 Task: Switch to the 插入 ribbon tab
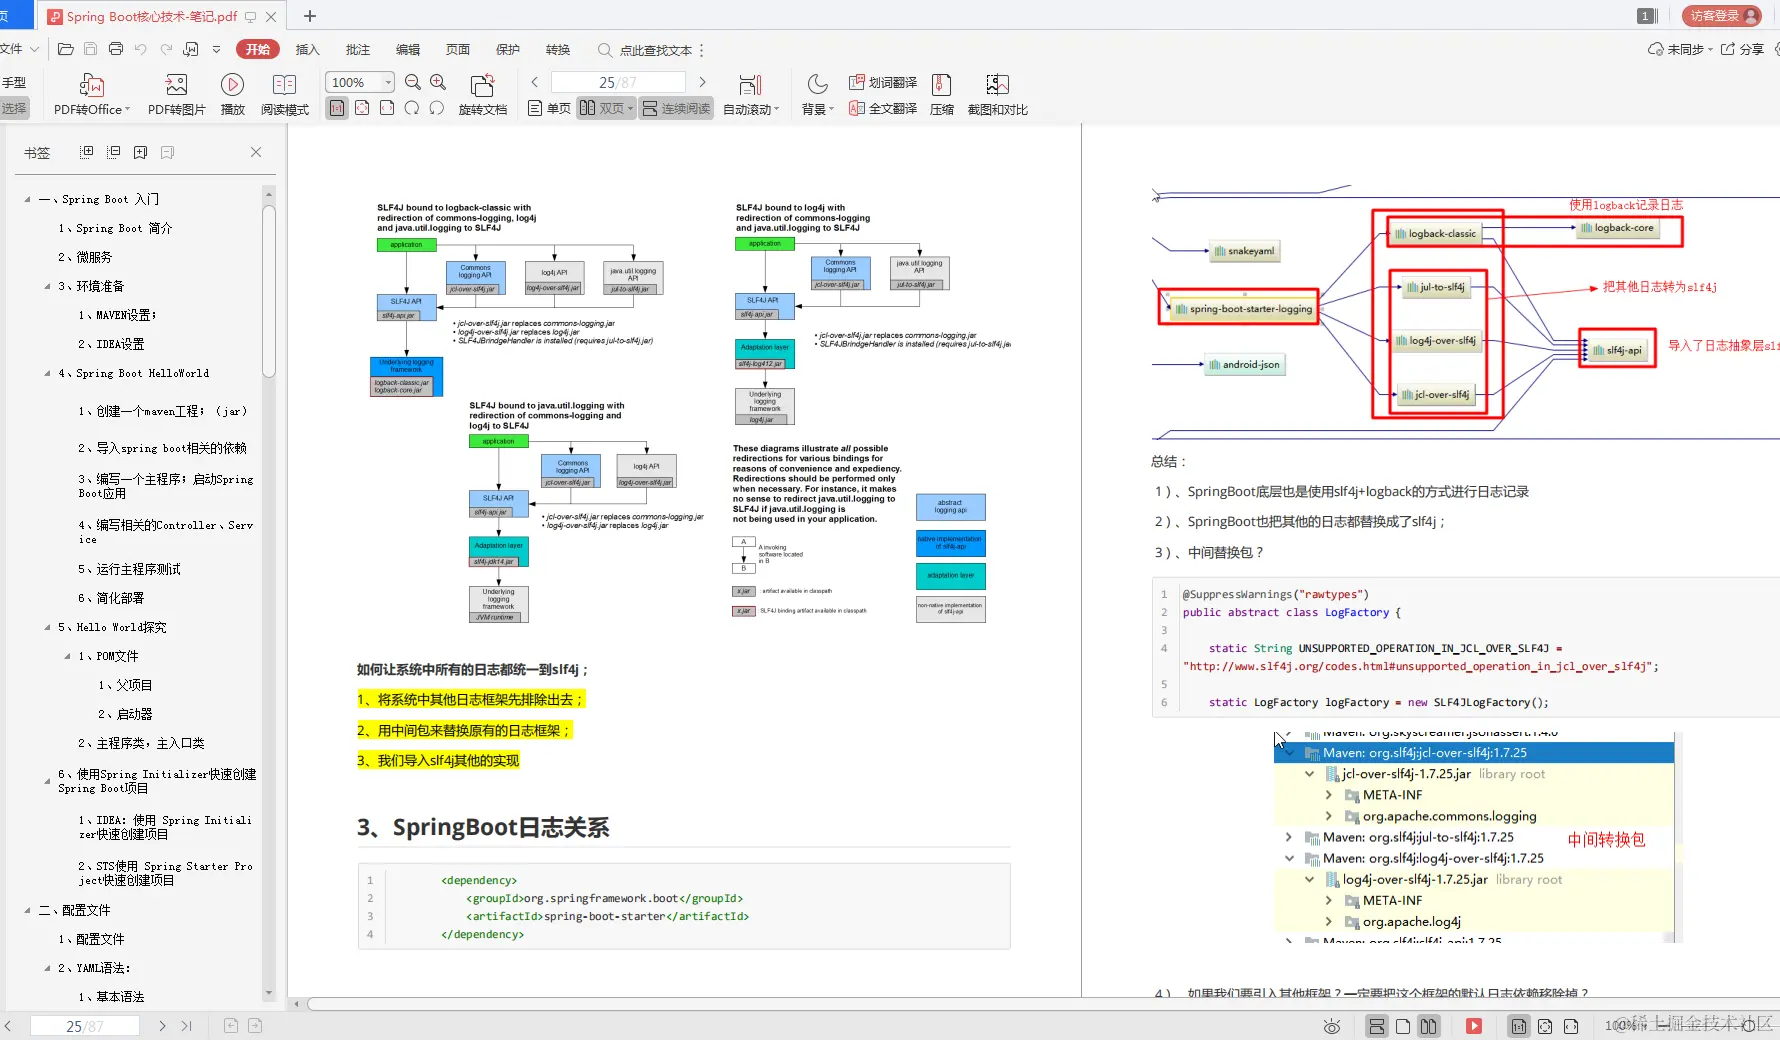[x=306, y=48]
